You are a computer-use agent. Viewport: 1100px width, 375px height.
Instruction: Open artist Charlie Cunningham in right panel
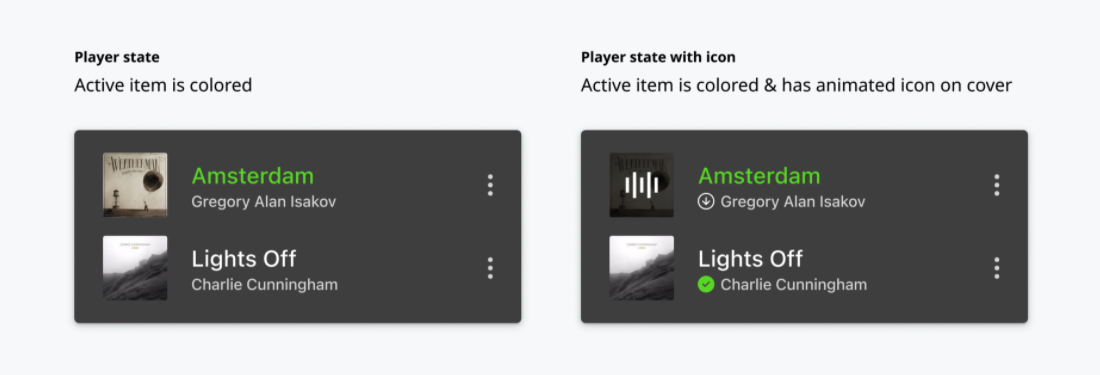(793, 285)
